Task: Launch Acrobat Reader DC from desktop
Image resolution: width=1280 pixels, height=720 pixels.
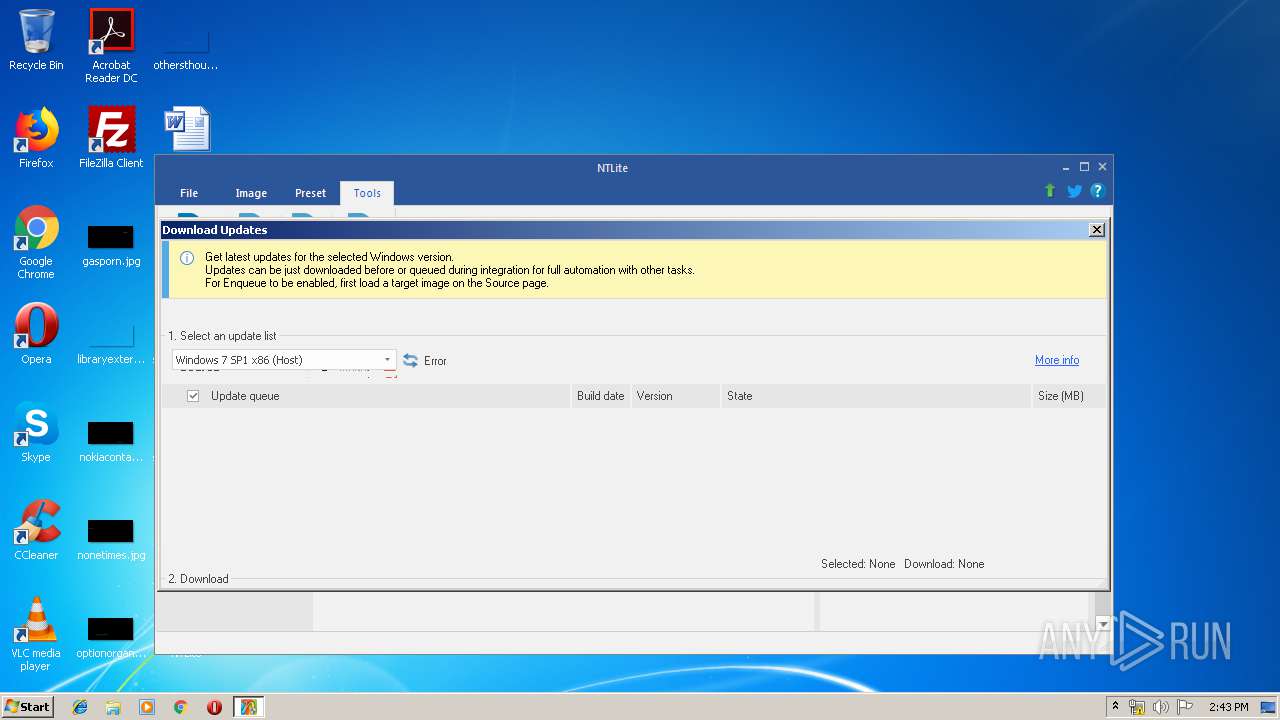Action: (x=111, y=45)
